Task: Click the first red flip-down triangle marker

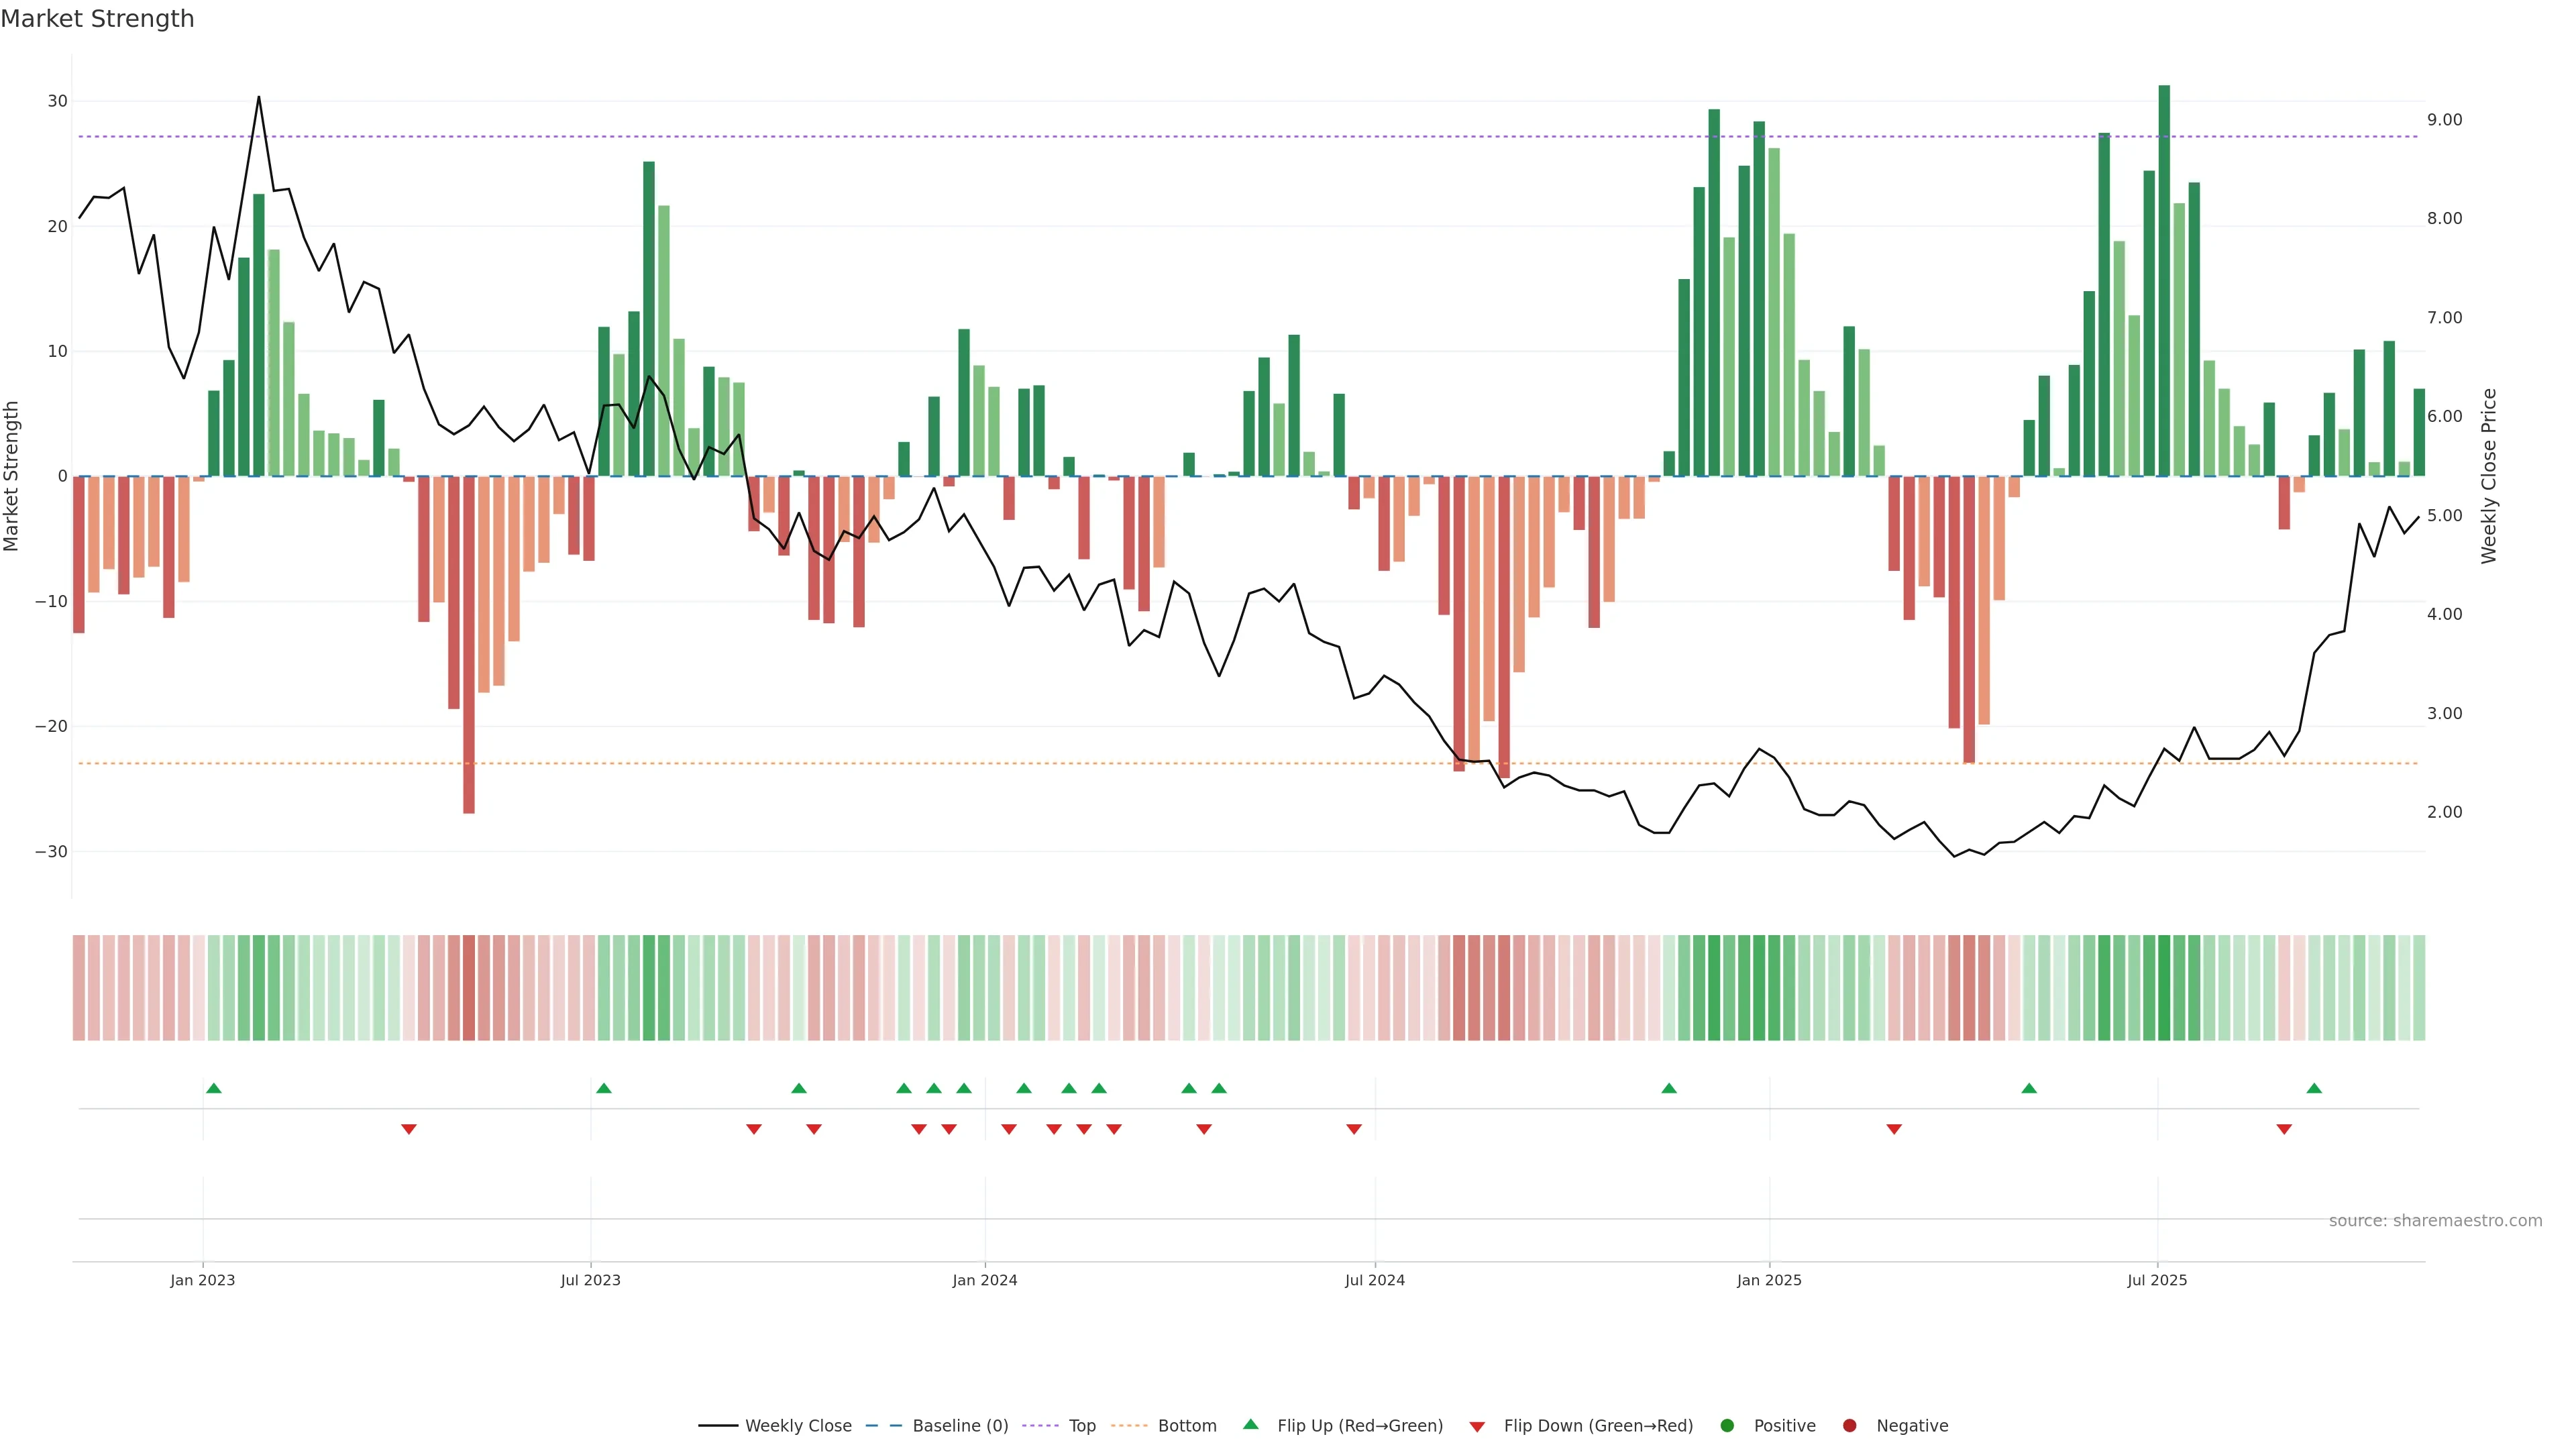Action: (x=408, y=1129)
